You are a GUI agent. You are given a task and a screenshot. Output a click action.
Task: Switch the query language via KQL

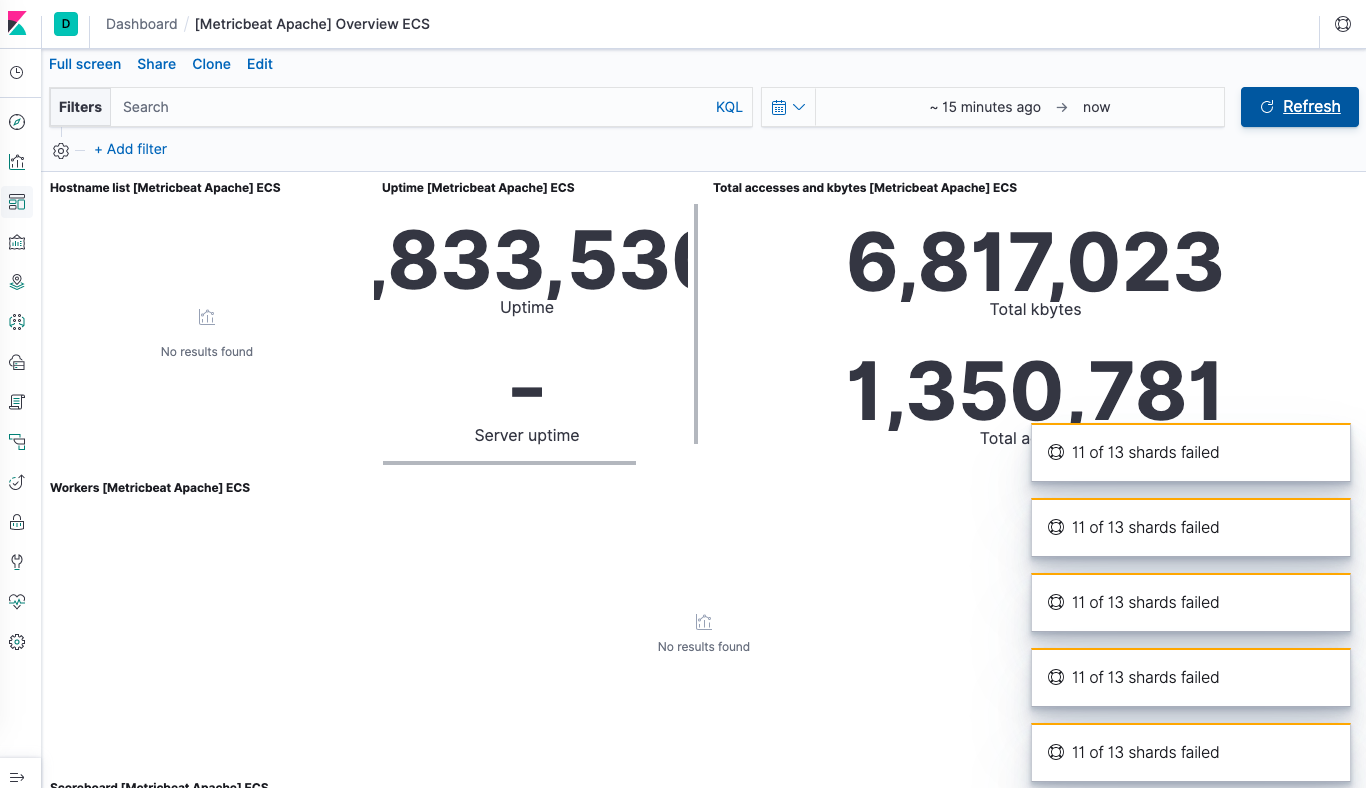pos(729,107)
